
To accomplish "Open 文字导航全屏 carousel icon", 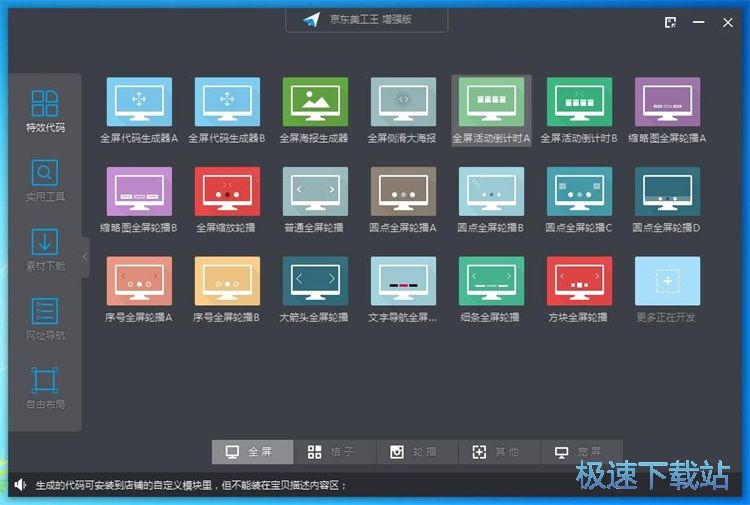I will click(x=403, y=281).
